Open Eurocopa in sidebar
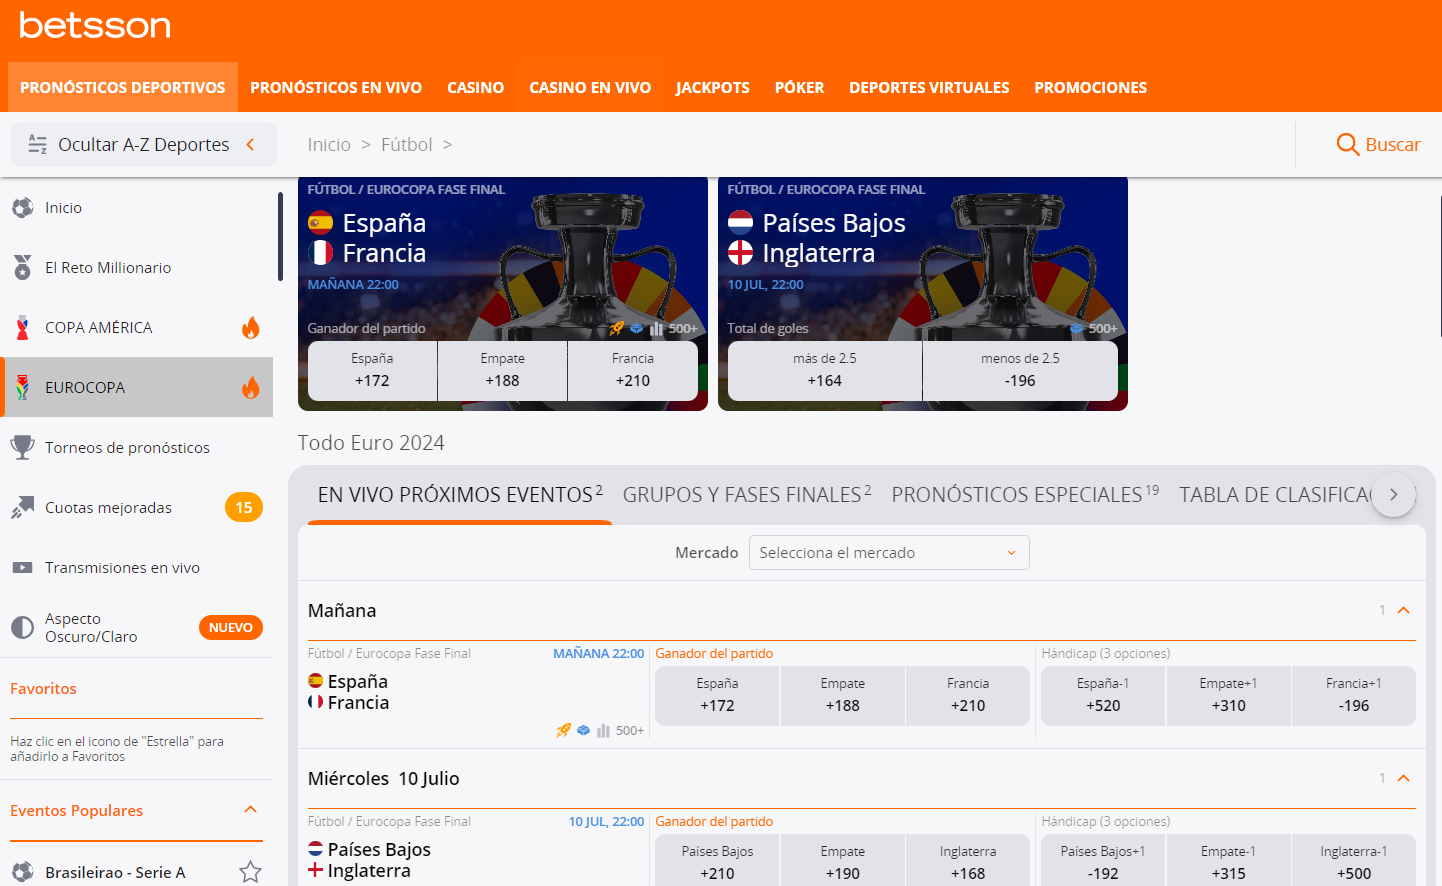The image size is (1442, 886). (136, 387)
